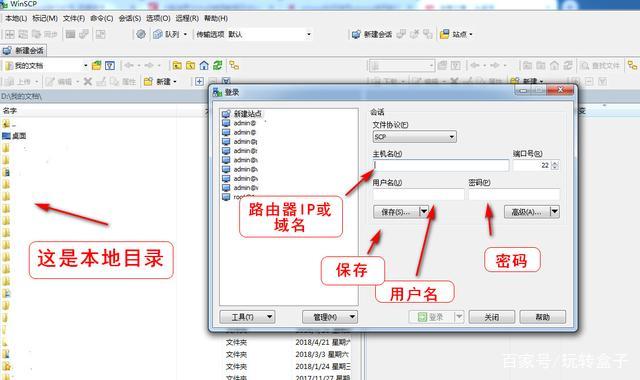
Task: Open the 帮助(H) menu
Action: click(216, 18)
